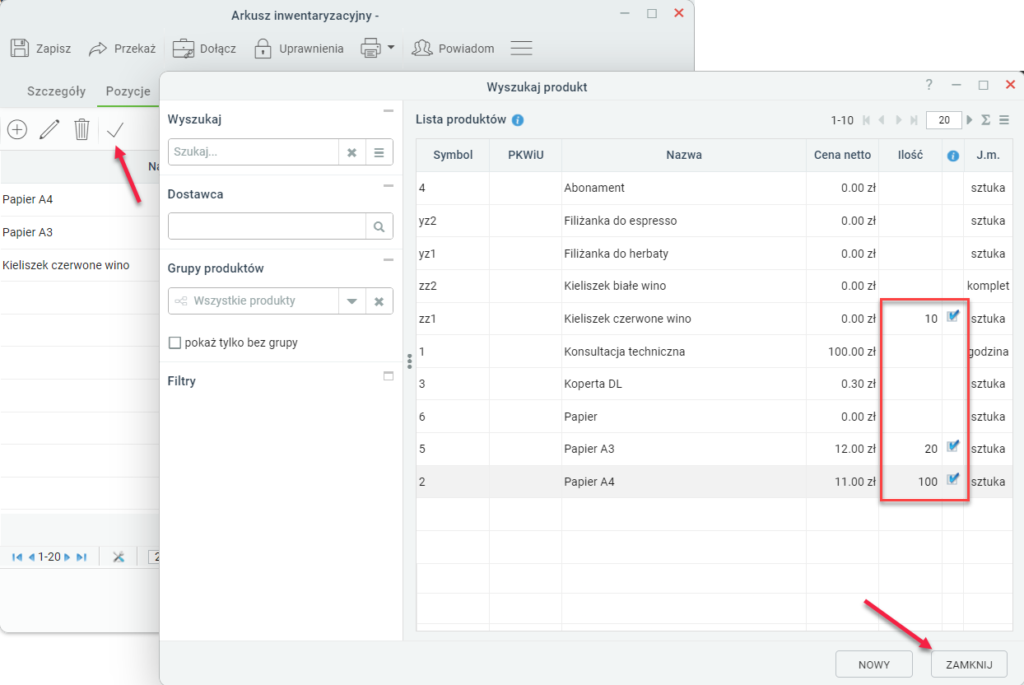Image resolution: width=1024 pixels, height=685 pixels.
Task: Click the Dostawca input field
Action: point(266,227)
